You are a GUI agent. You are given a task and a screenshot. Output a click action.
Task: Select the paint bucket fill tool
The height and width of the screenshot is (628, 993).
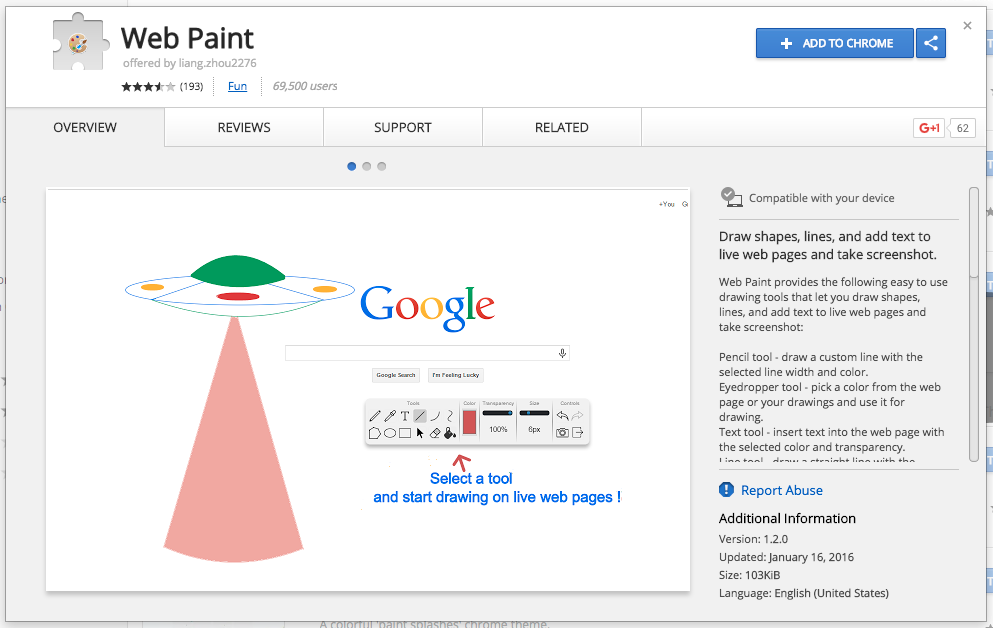point(450,433)
